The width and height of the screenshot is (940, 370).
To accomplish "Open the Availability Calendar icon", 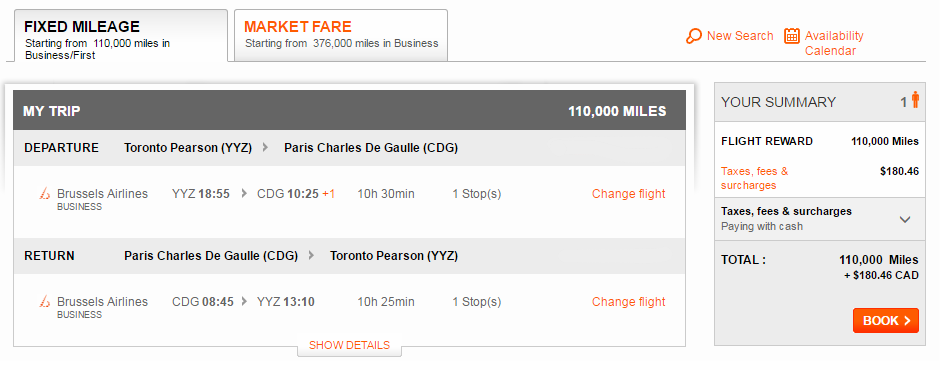I will pyautogui.click(x=792, y=36).
